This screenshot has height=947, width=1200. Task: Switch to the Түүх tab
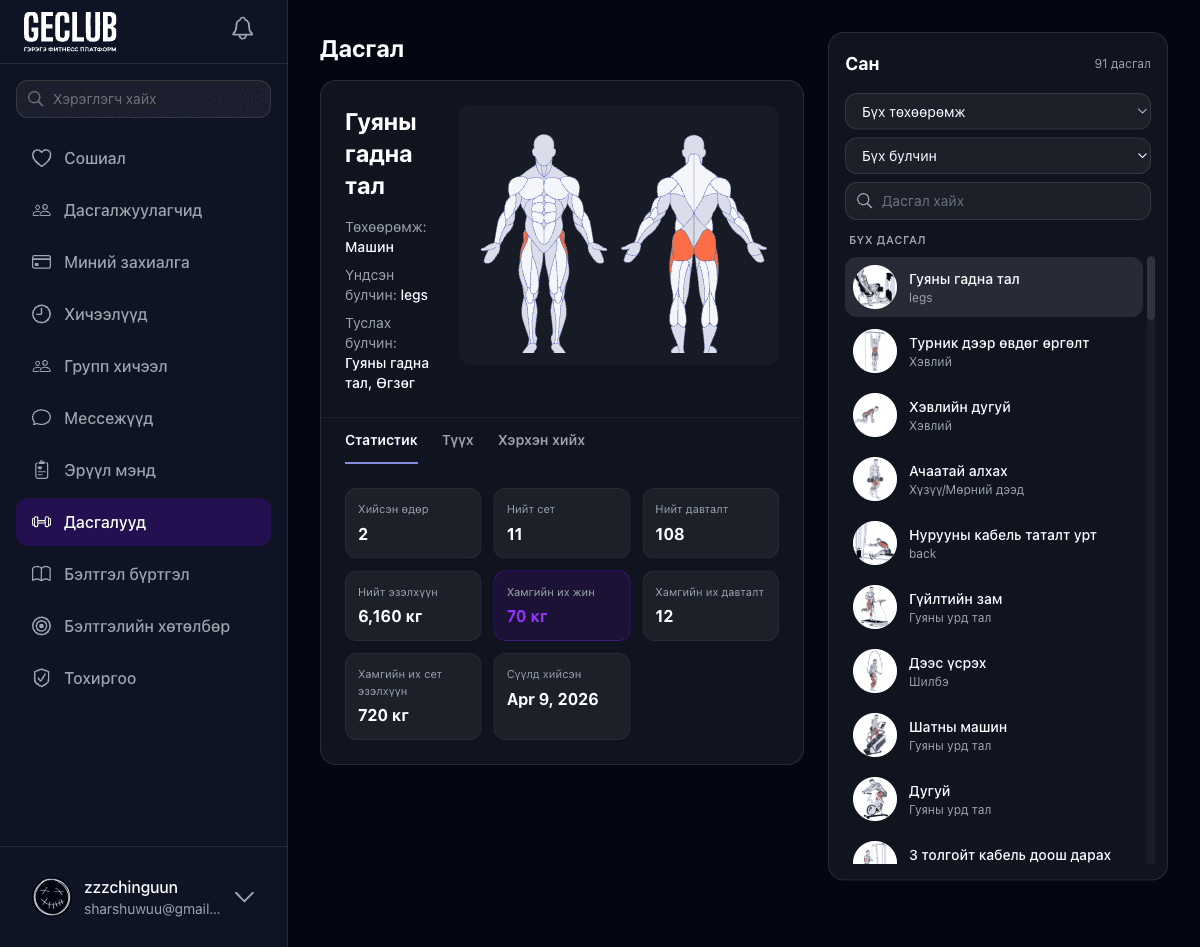(x=458, y=440)
